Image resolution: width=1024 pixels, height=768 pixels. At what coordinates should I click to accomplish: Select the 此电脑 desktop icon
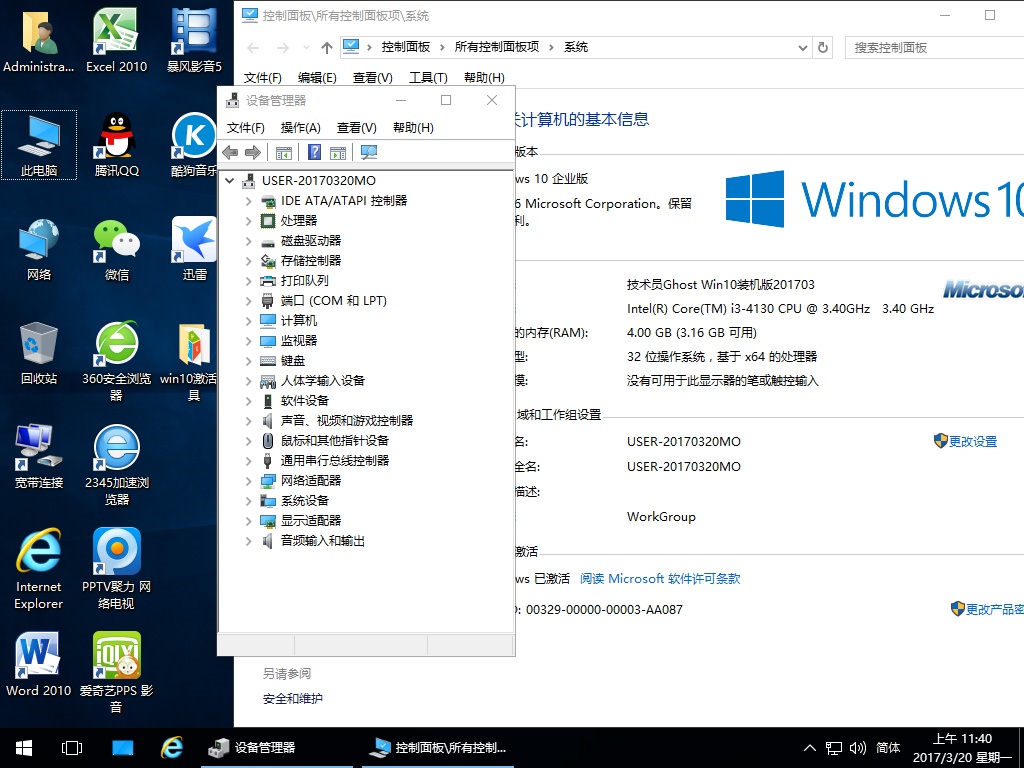point(39,145)
